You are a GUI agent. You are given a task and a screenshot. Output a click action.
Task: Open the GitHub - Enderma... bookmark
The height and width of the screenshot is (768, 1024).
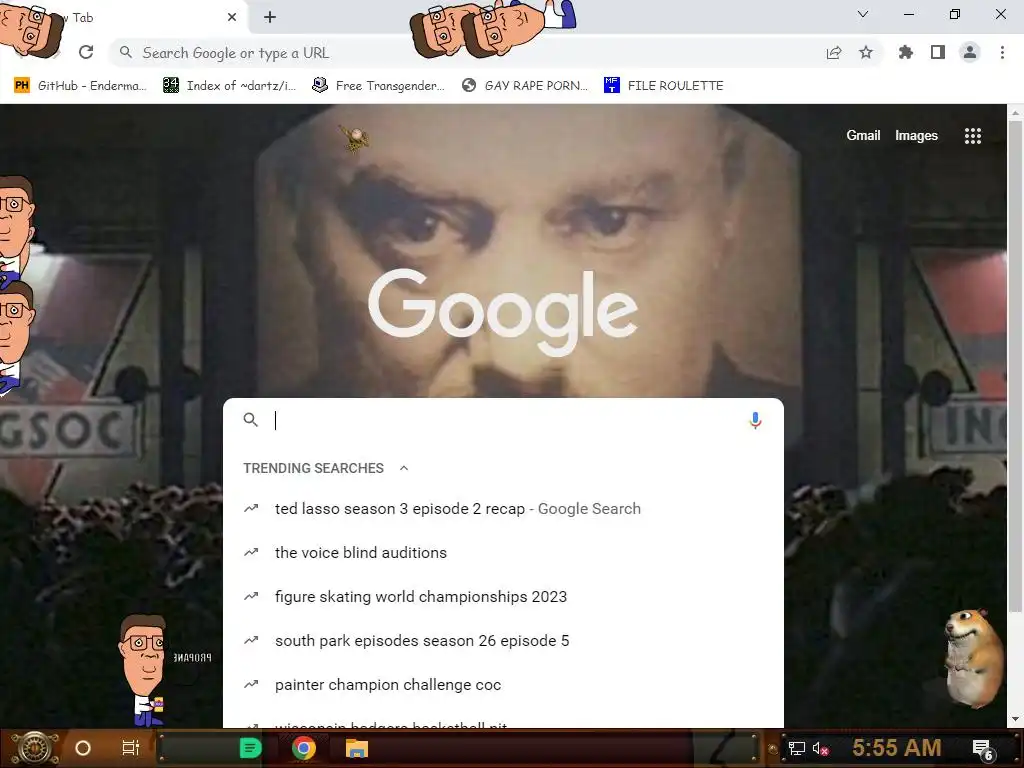(x=80, y=86)
